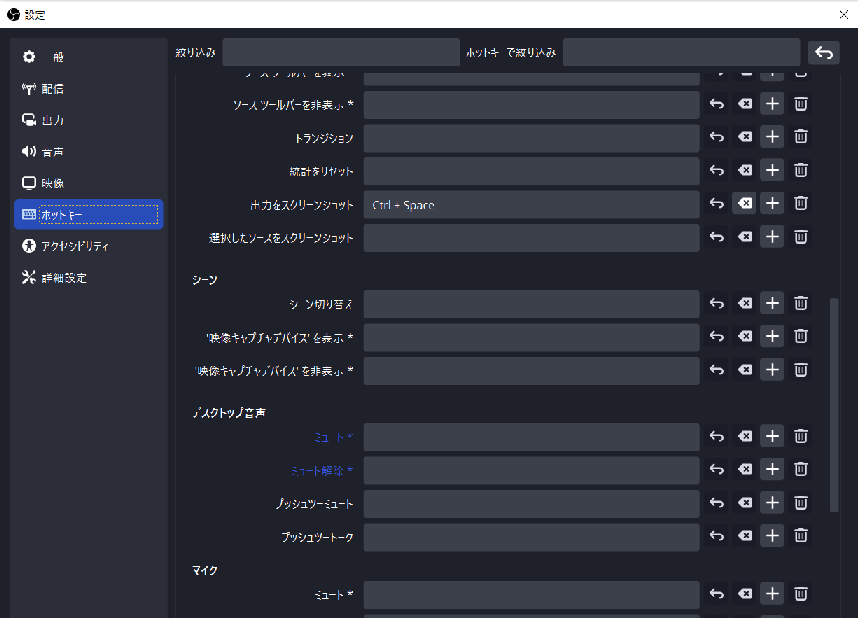Click the 絞り込み filter input field
The width and height of the screenshot is (858, 618).
tap(340, 51)
